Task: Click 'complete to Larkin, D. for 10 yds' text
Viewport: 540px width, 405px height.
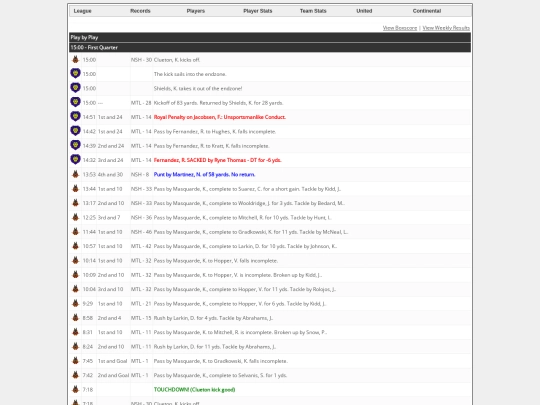Action: (x=245, y=246)
